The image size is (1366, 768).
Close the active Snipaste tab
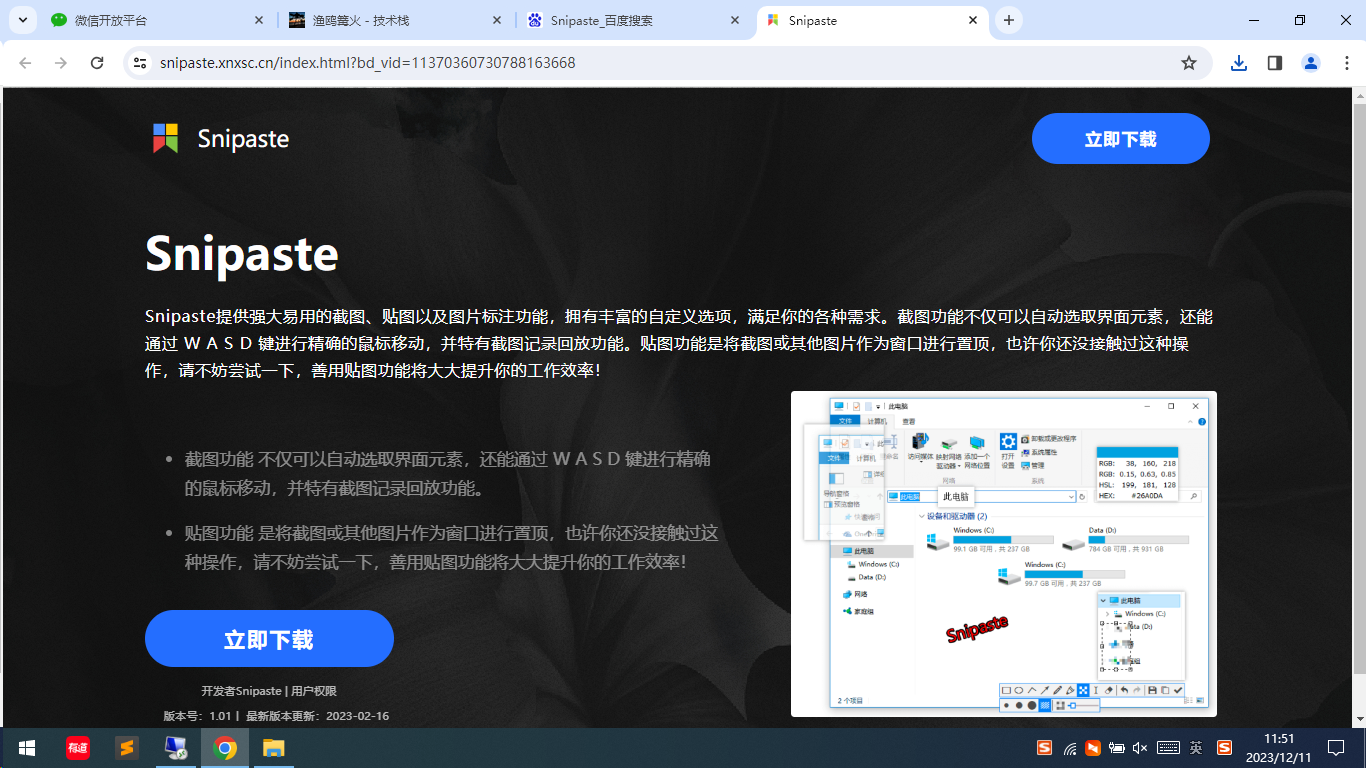973,20
